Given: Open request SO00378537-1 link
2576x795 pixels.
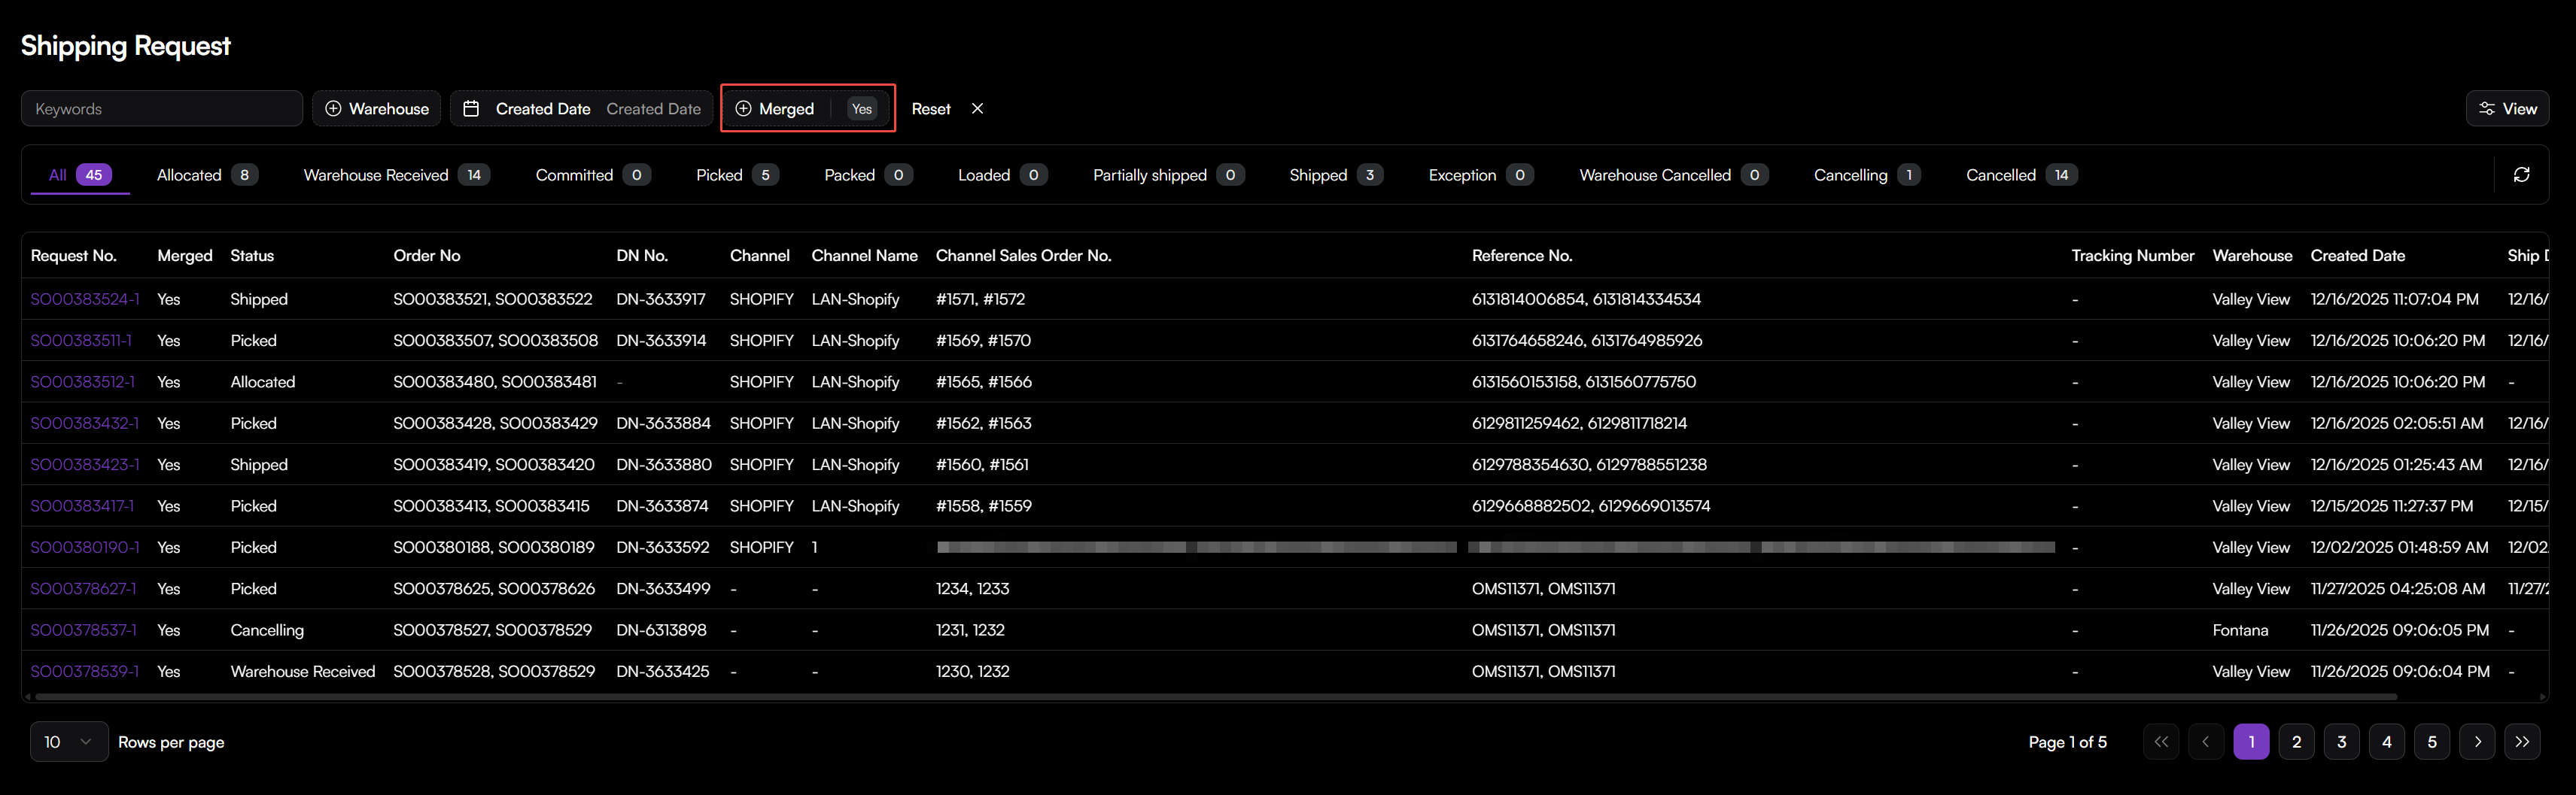Looking at the screenshot, I should [x=83, y=630].
